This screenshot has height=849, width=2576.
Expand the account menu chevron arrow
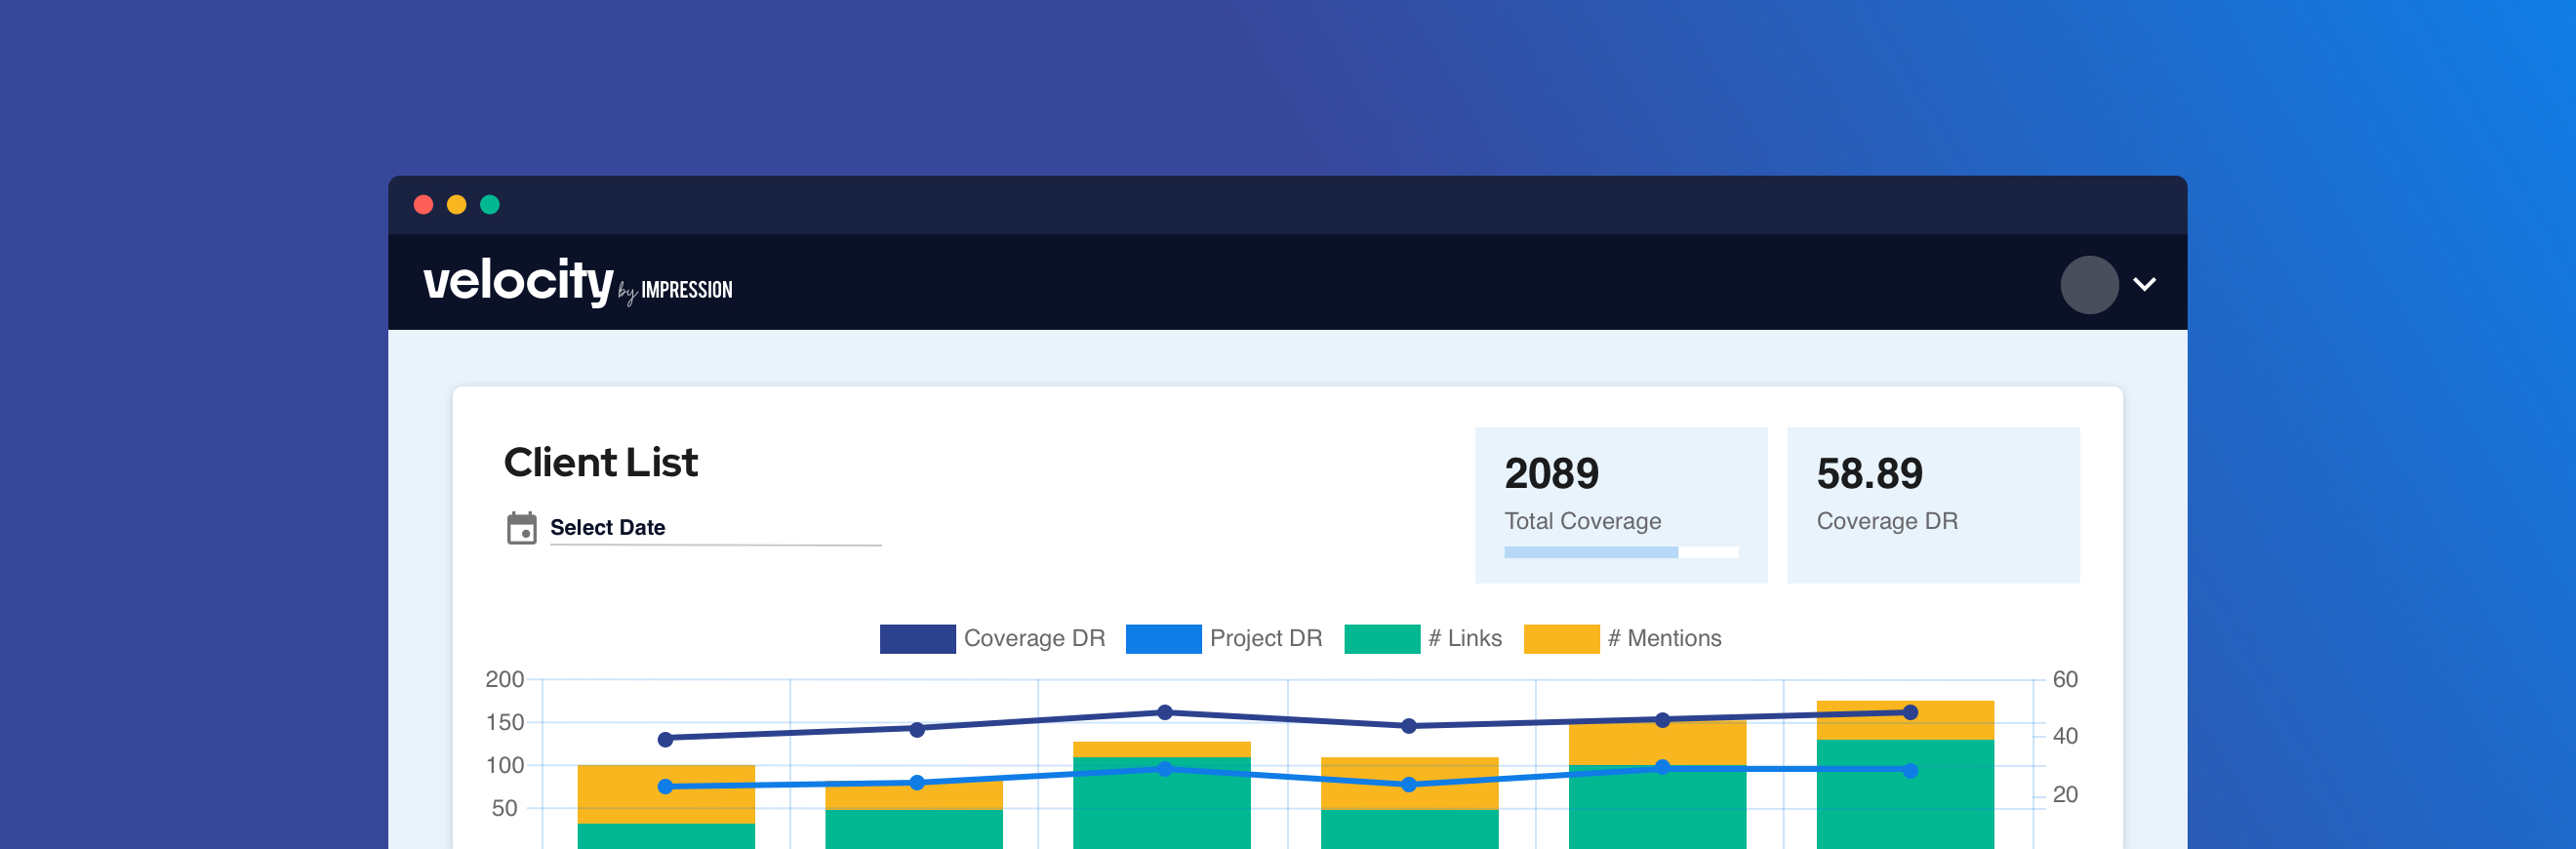coord(2144,285)
